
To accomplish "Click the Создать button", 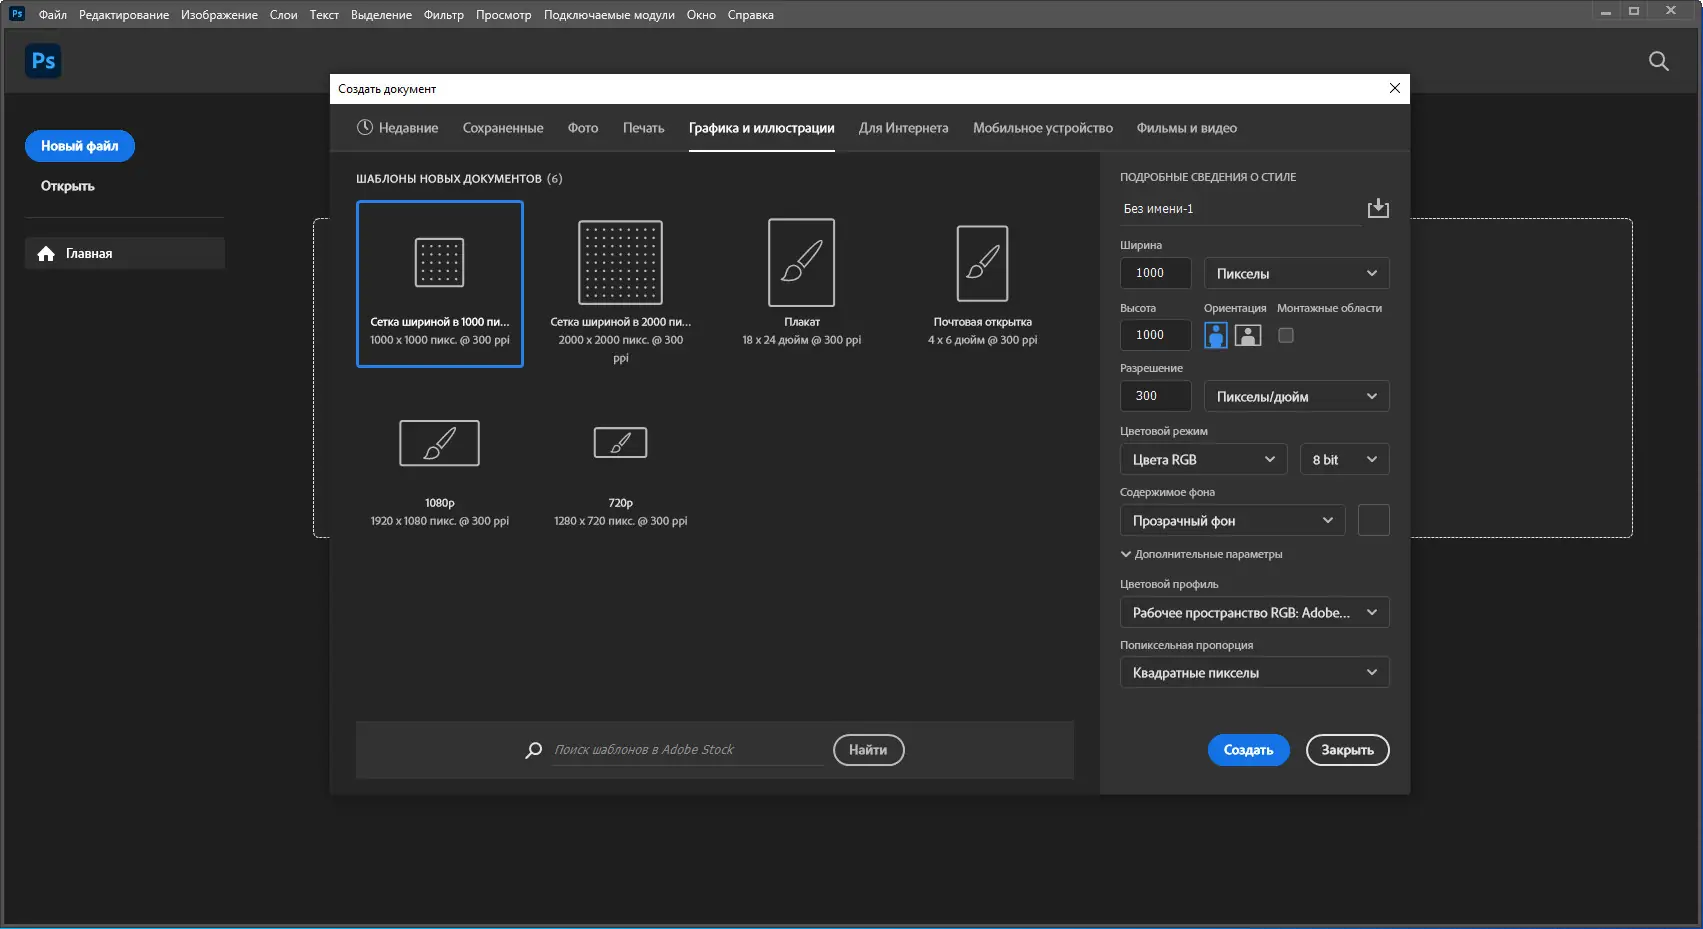I will [1248, 750].
